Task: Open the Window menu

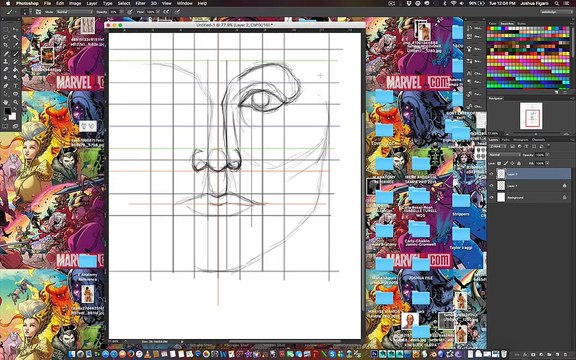Action: click(x=184, y=3)
